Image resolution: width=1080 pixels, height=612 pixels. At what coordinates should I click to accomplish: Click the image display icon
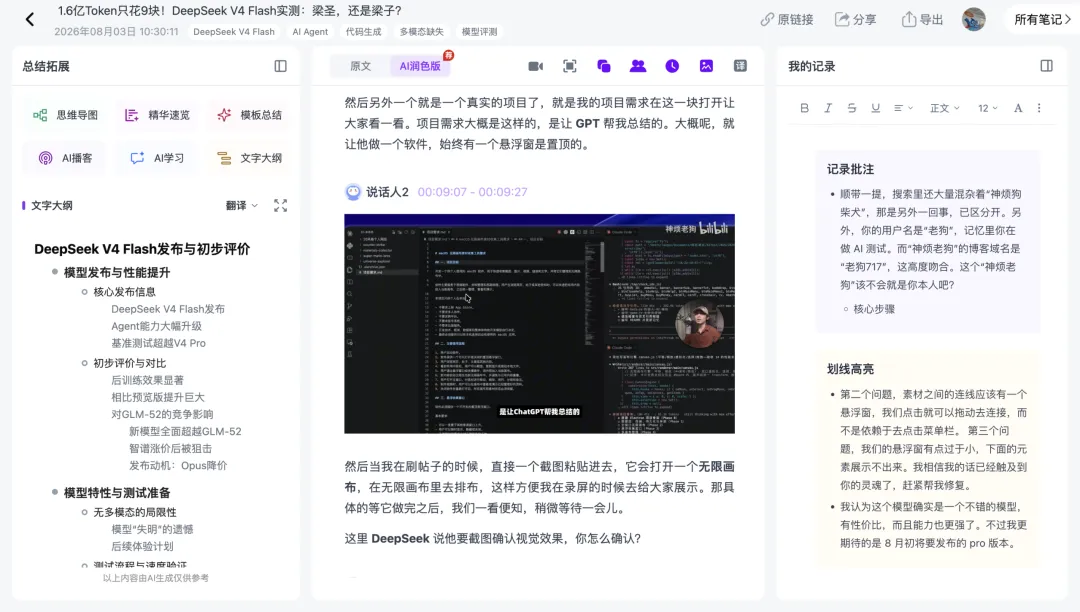coord(706,66)
